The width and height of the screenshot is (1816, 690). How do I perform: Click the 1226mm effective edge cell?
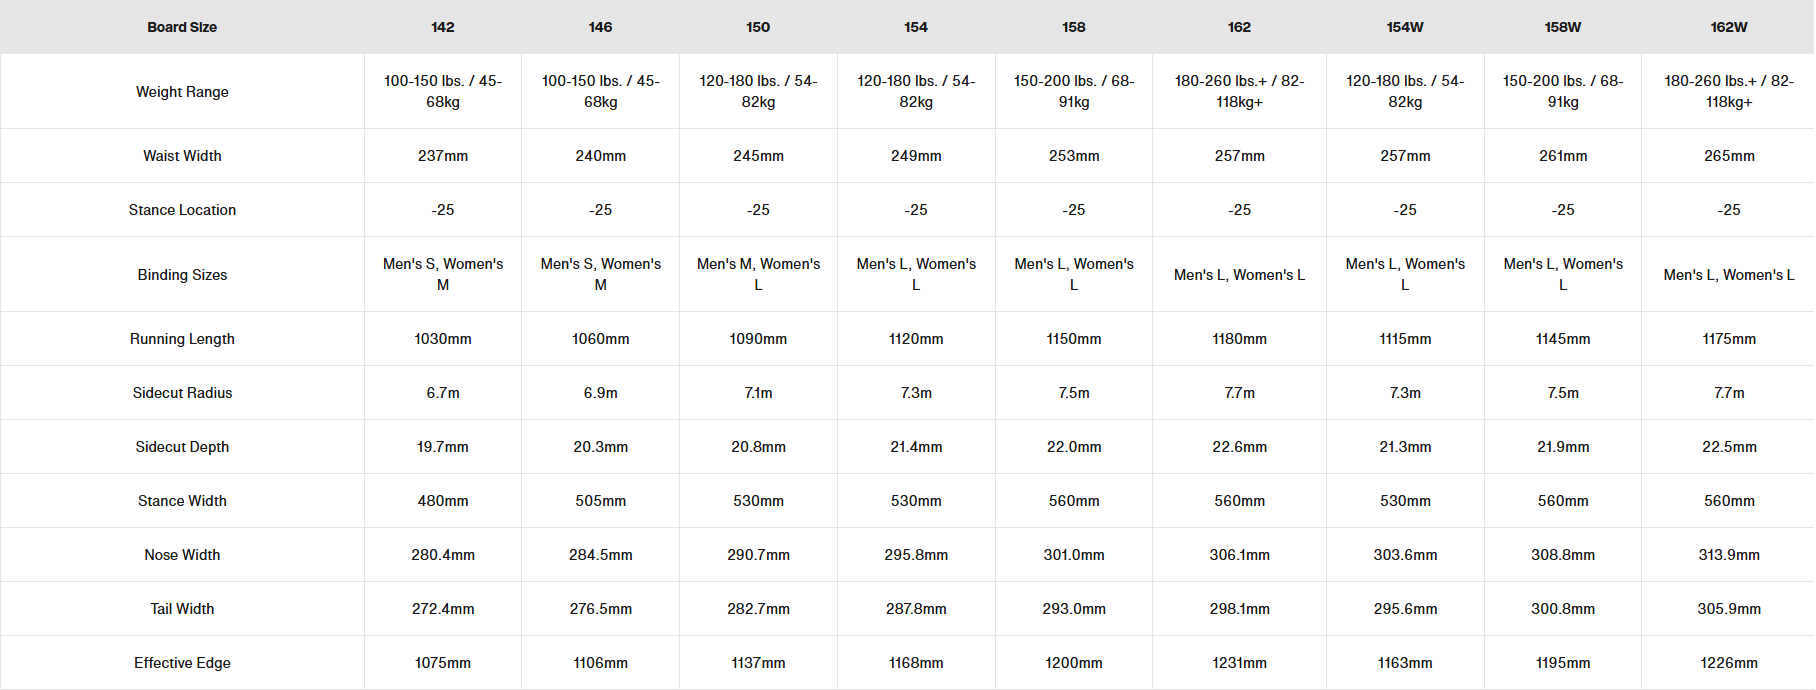pos(1729,663)
